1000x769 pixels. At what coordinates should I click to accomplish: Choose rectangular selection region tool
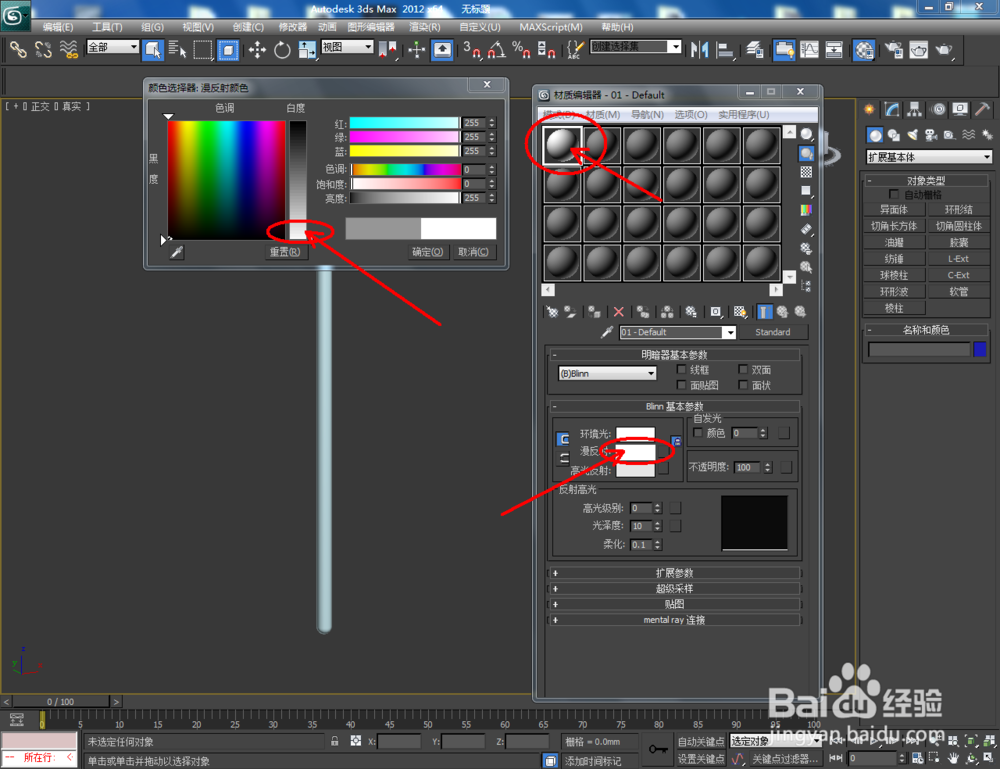click(202, 50)
